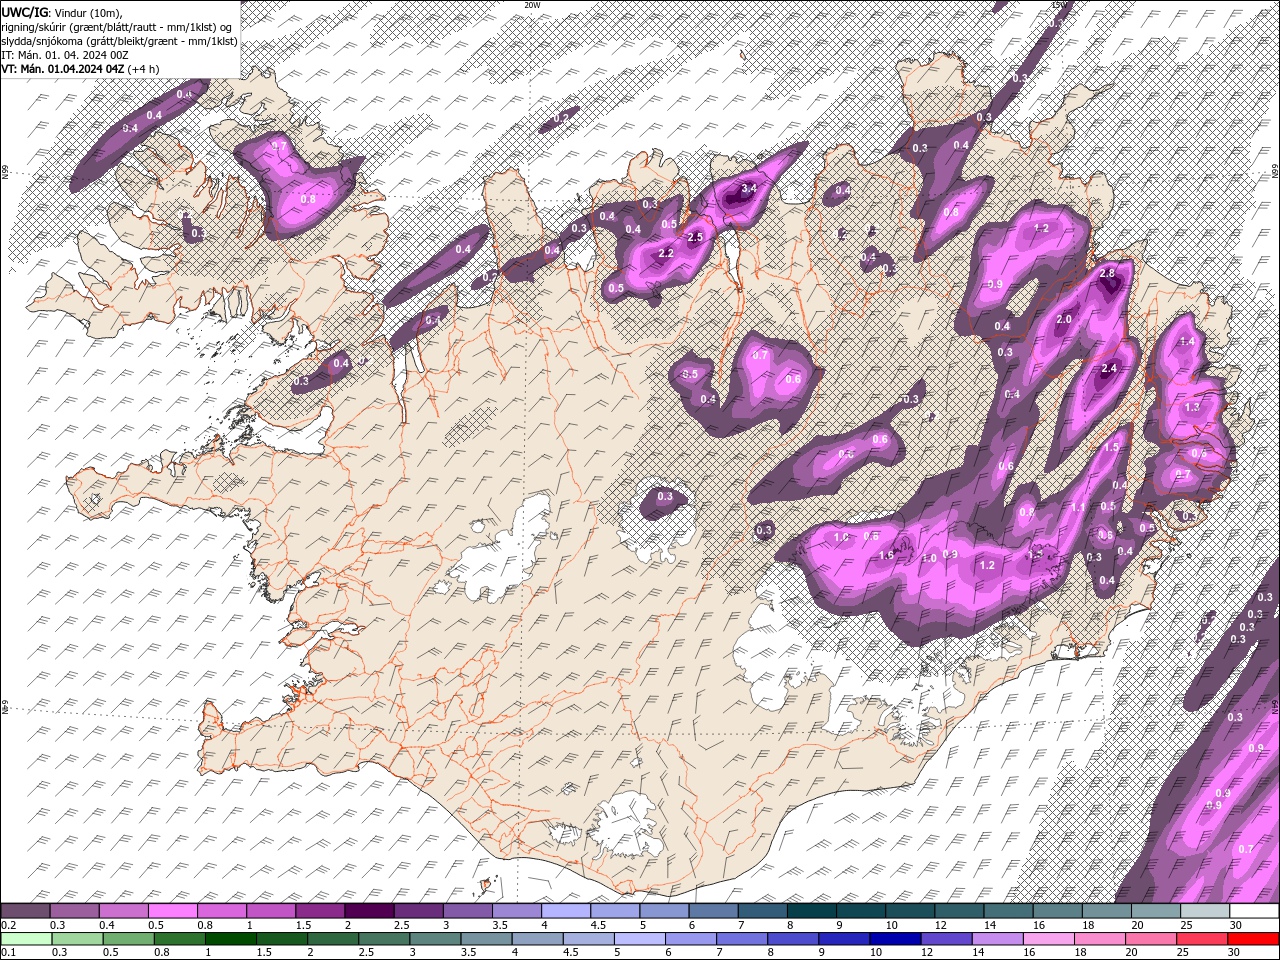This screenshot has height=960, width=1280.
Task: Select the upper legend swatch labeled 3.5
Action: pyautogui.click(x=516, y=911)
